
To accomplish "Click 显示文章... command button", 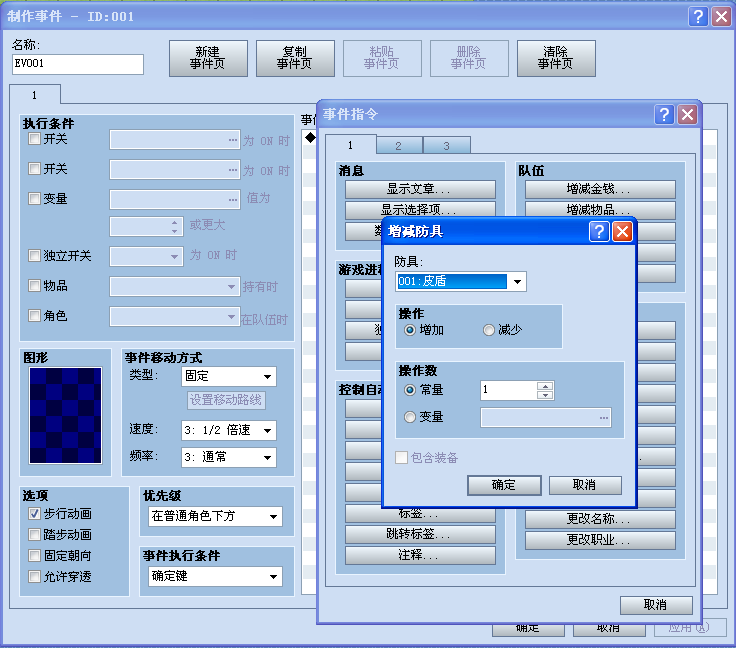I will tap(420, 190).
